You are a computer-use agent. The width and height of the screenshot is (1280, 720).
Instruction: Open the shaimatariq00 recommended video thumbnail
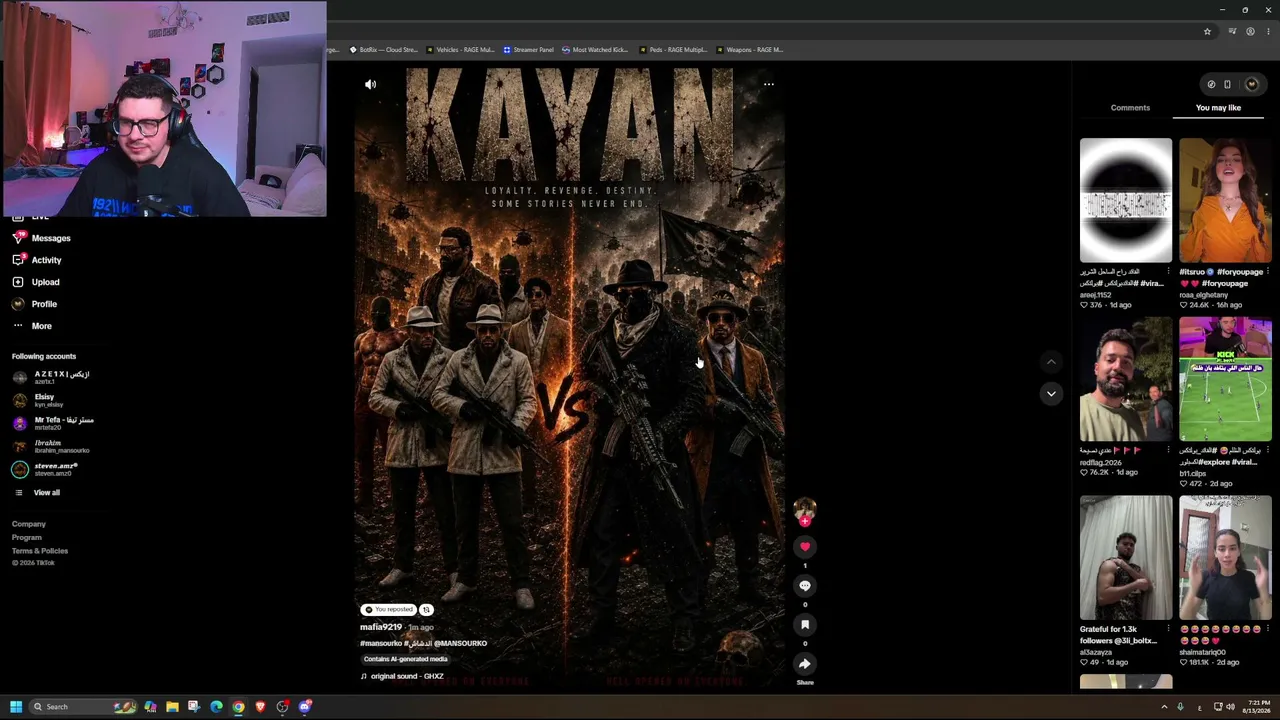point(1225,557)
